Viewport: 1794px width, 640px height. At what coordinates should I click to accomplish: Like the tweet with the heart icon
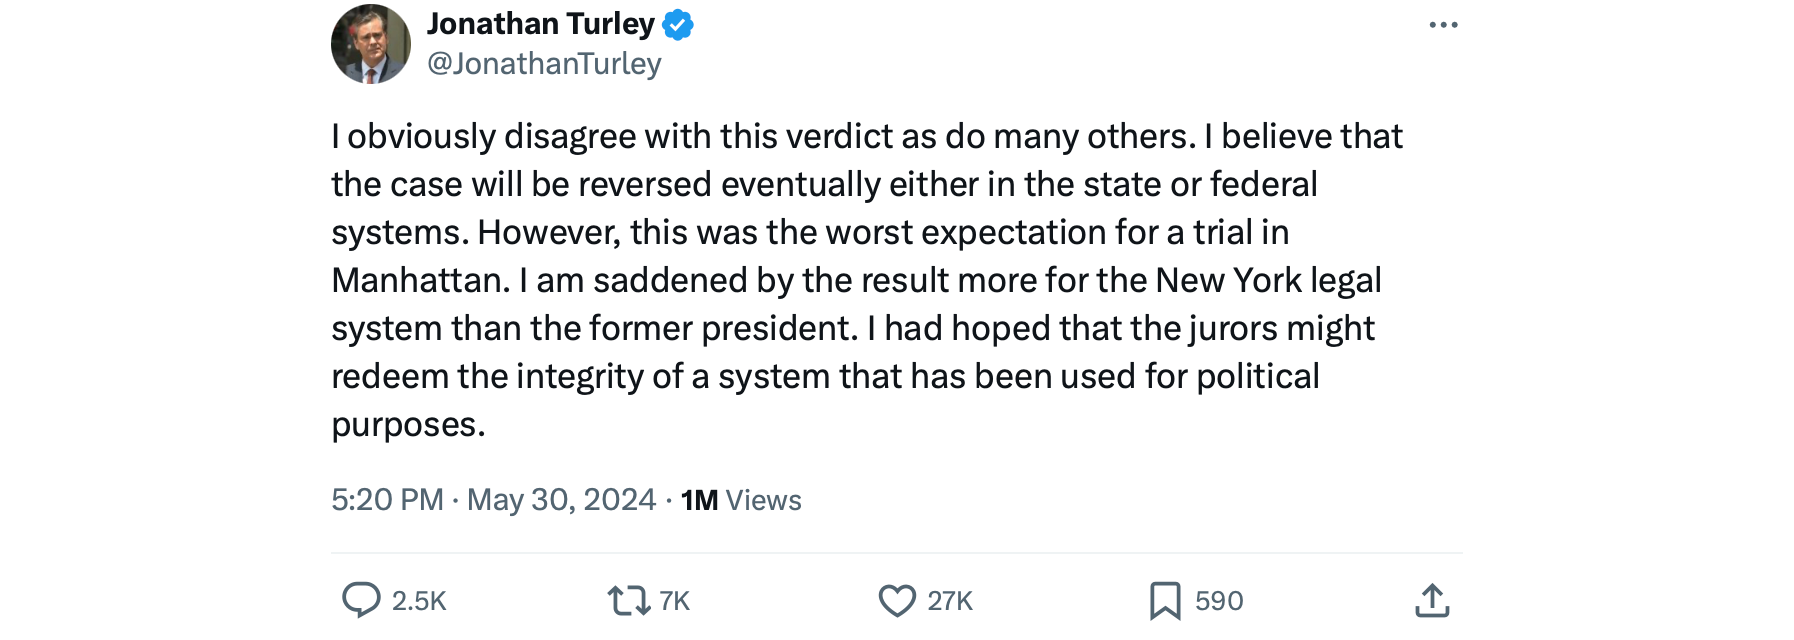[897, 600]
